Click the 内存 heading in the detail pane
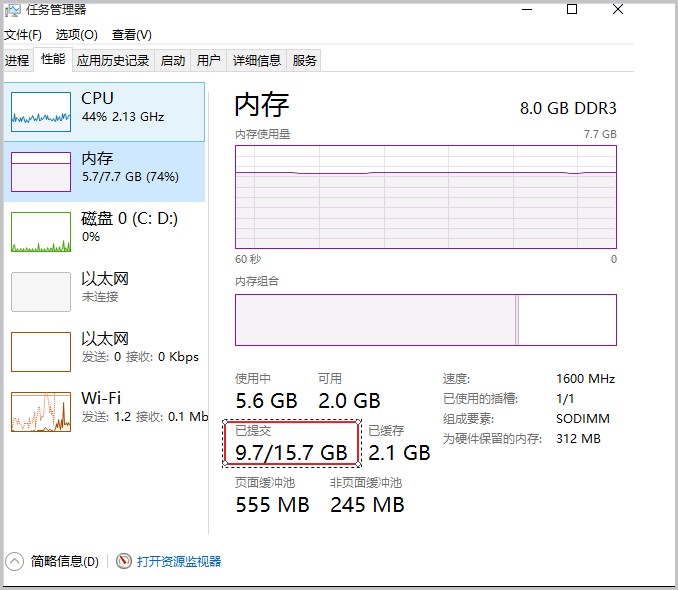 tap(262, 105)
